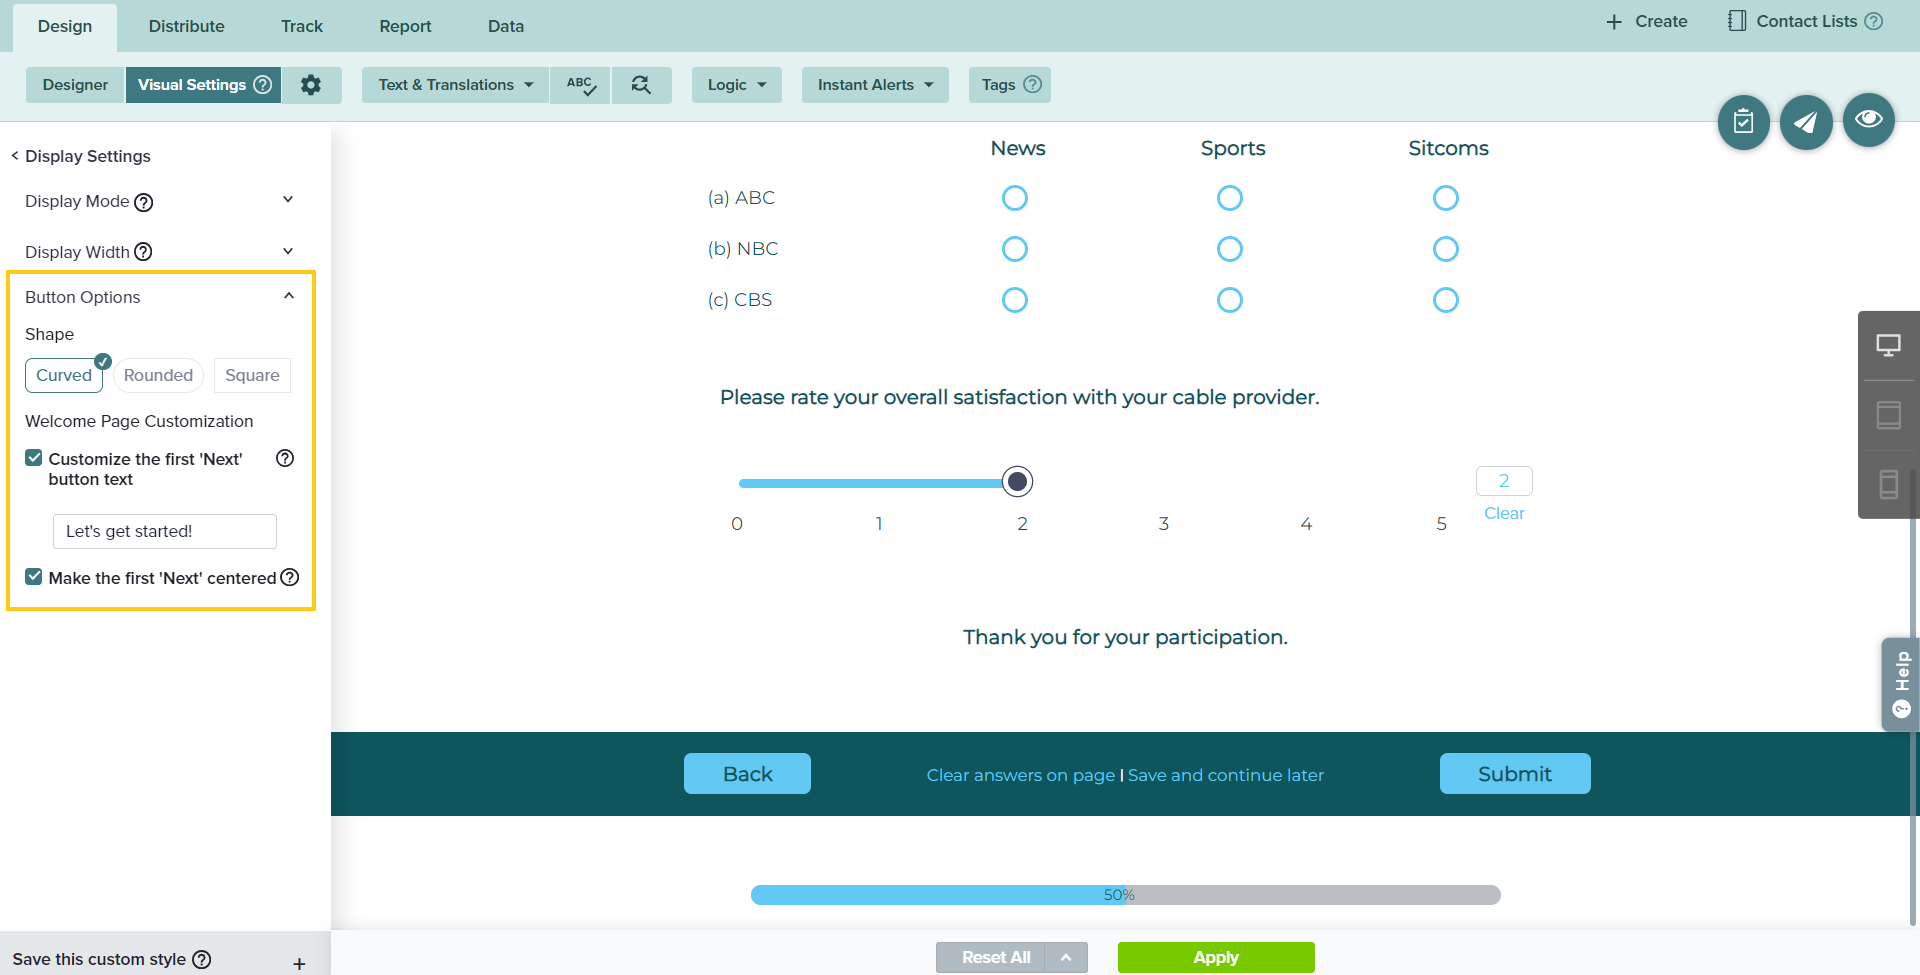1920x975 pixels.
Task: Switch to the Distribute tab
Action: [186, 26]
